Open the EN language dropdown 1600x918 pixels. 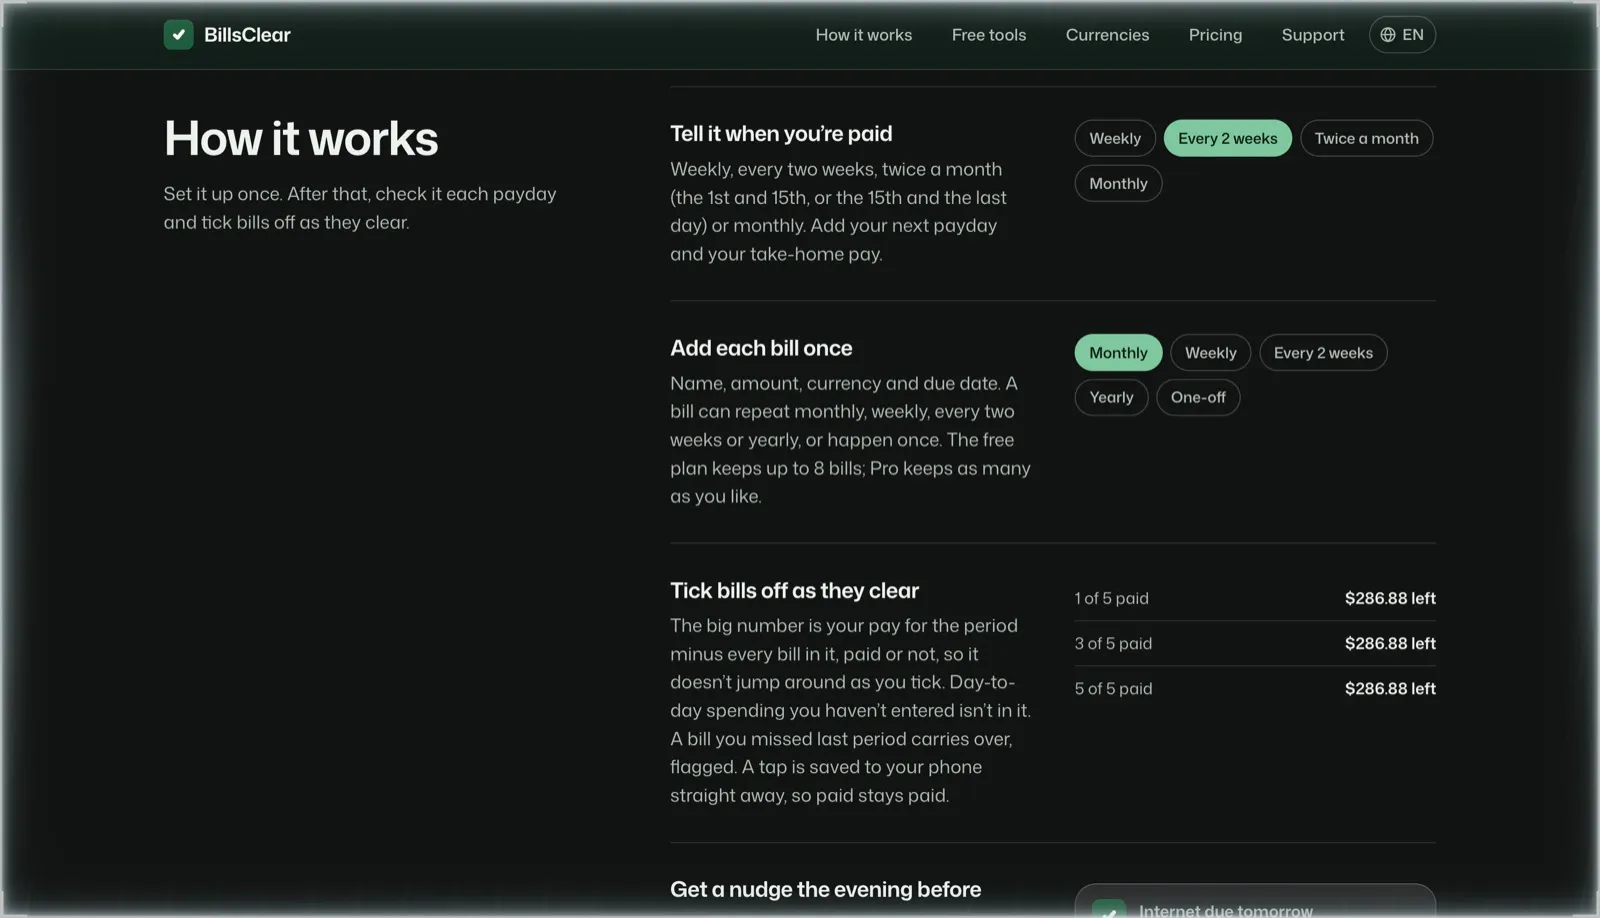[1402, 35]
